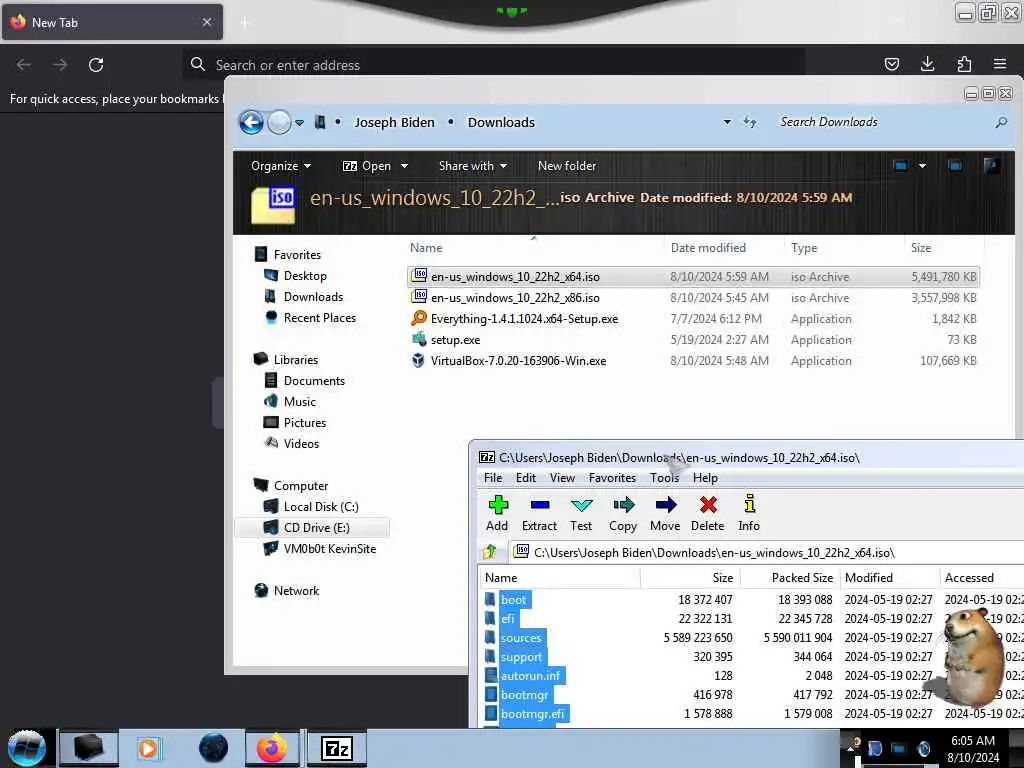Open recent locations arrow next to nav buttons
This screenshot has height=768, width=1024.
coord(299,122)
